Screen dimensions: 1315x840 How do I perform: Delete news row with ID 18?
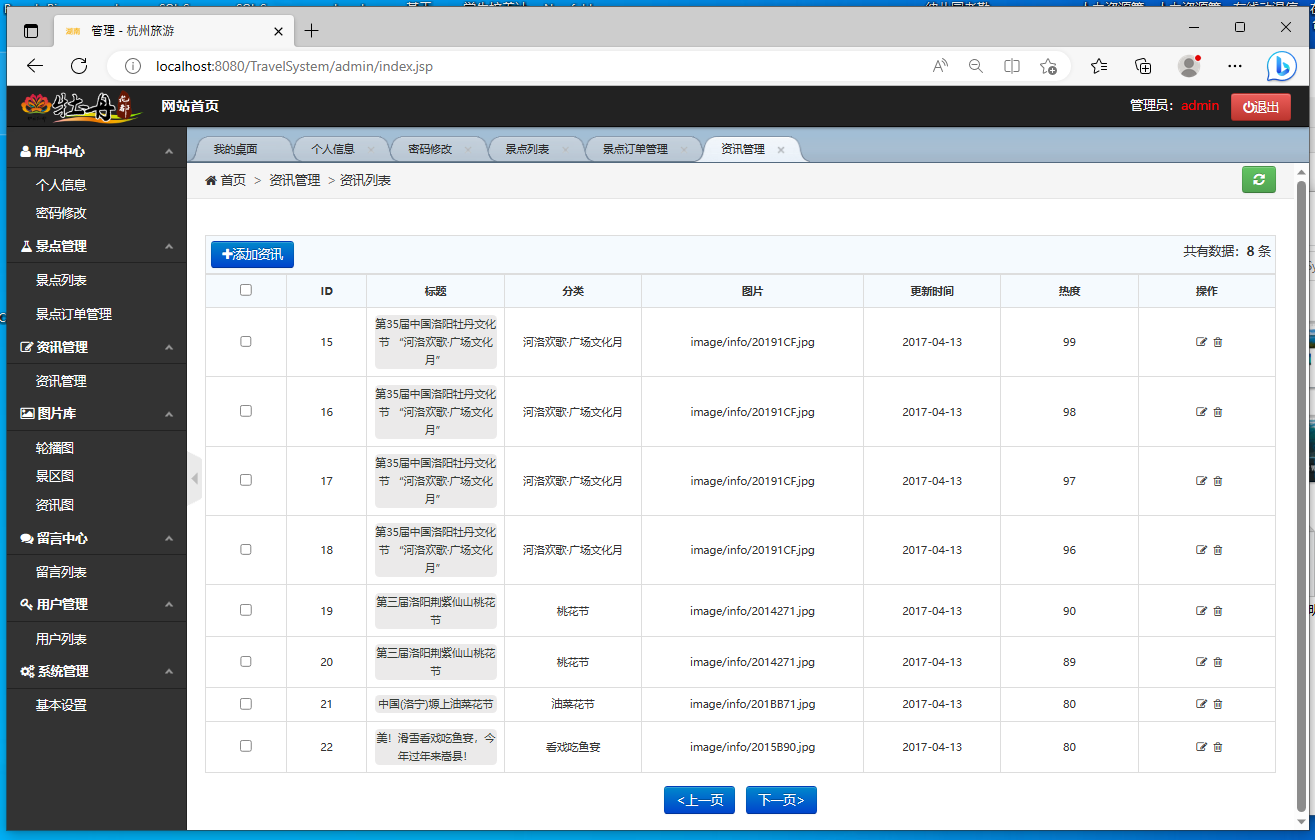click(1218, 550)
